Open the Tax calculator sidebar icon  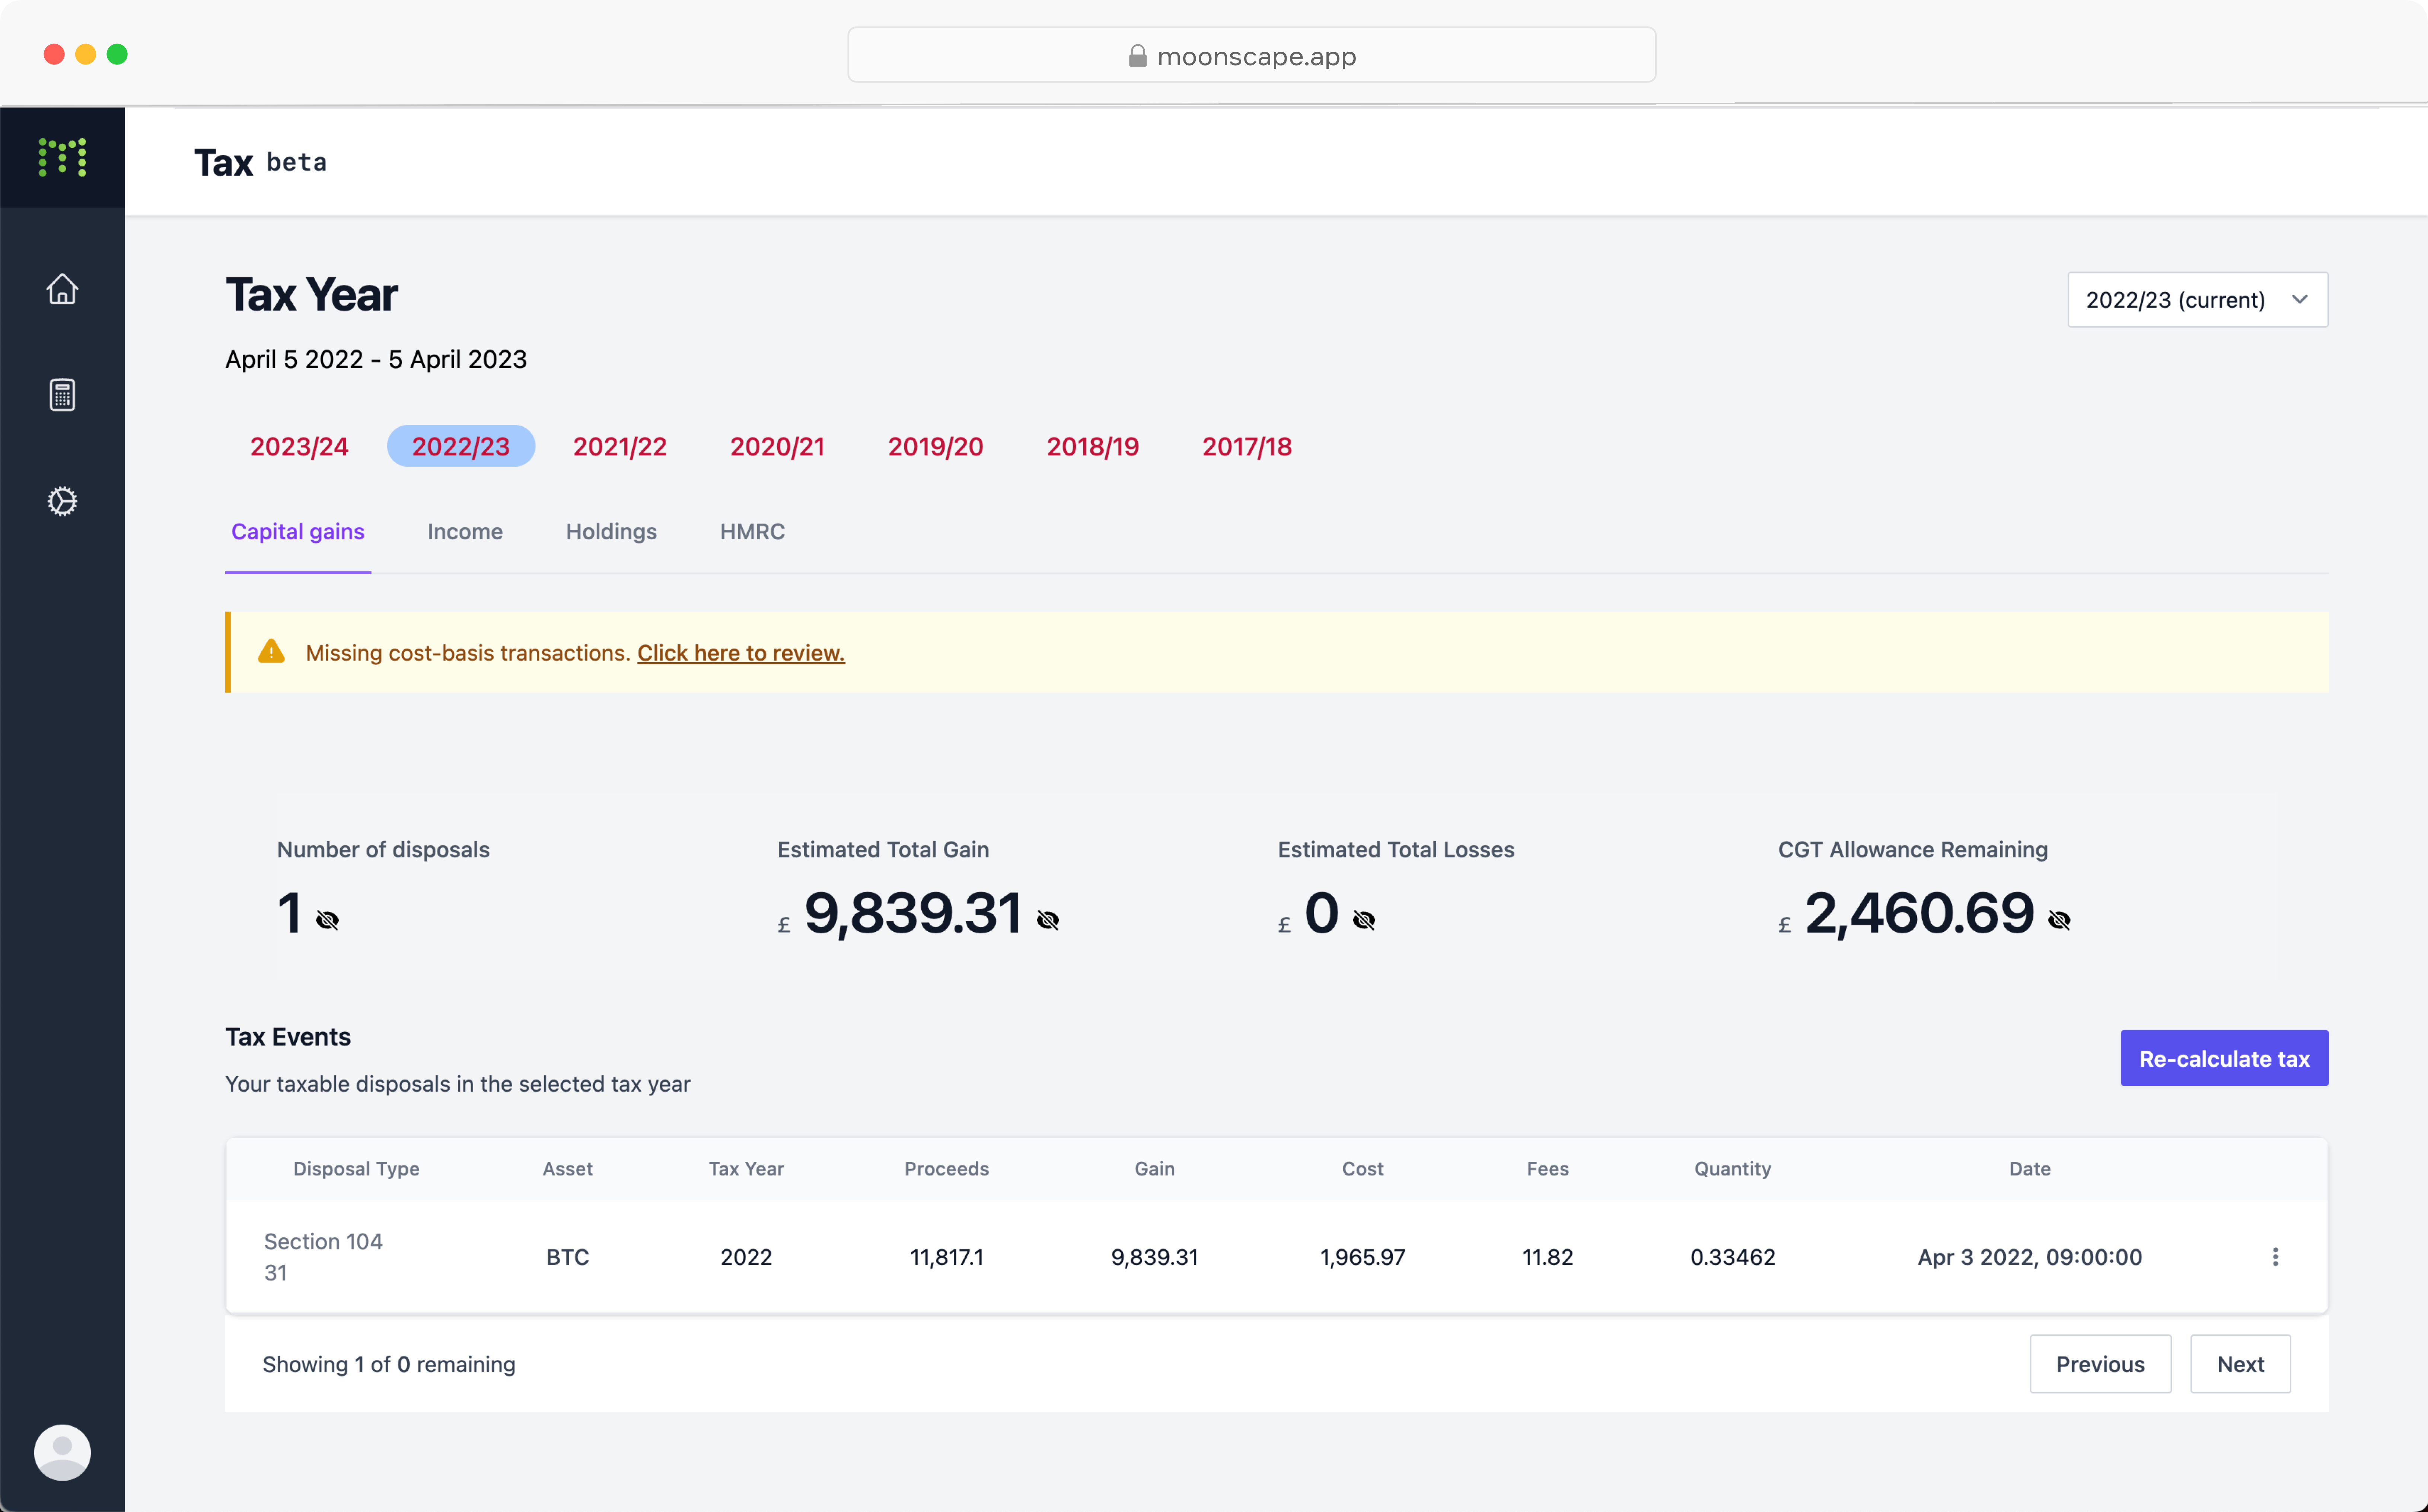[62, 395]
